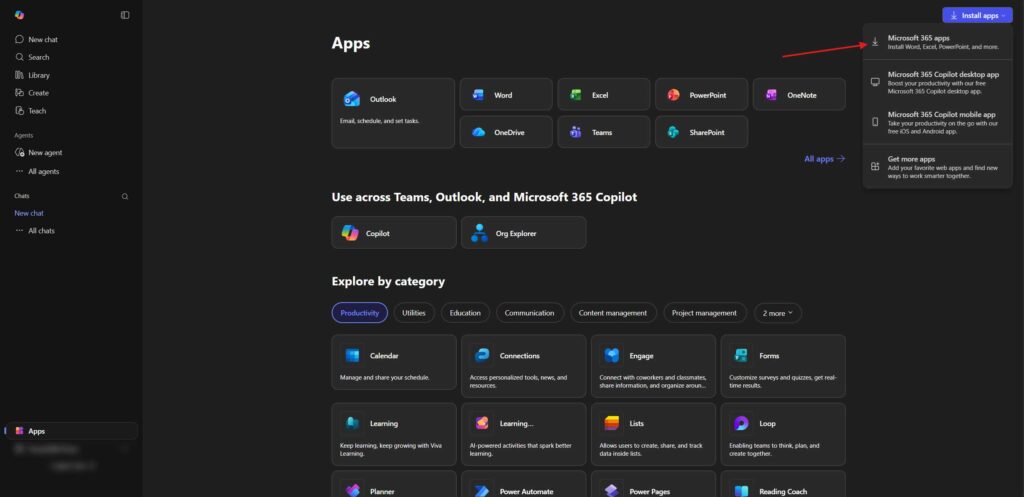Open the Outlook app tile
The image size is (1024, 497).
392,113
